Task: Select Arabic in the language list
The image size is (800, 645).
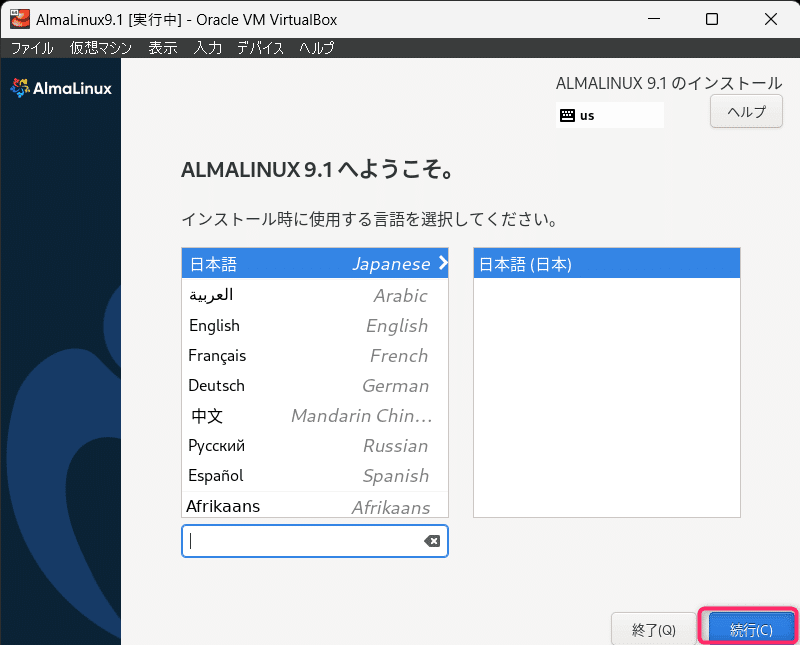Action: click(x=315, y=295)
